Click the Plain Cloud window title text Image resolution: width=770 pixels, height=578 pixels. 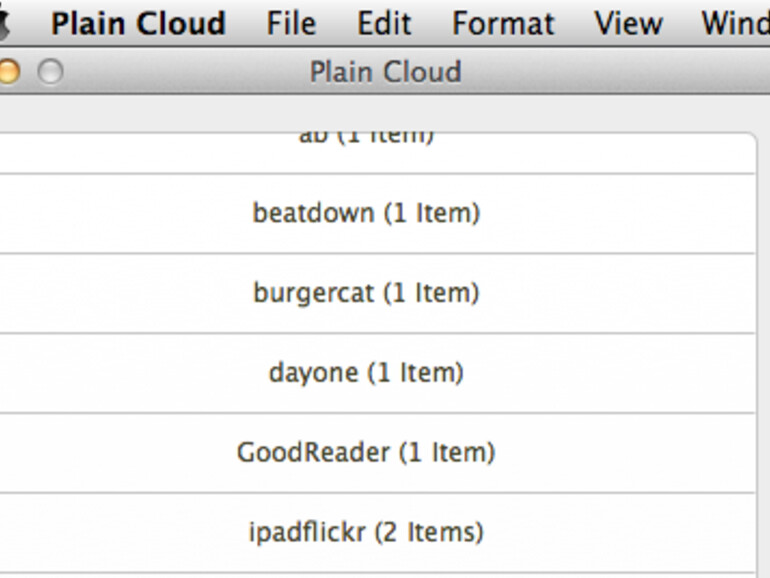(385, 72)
